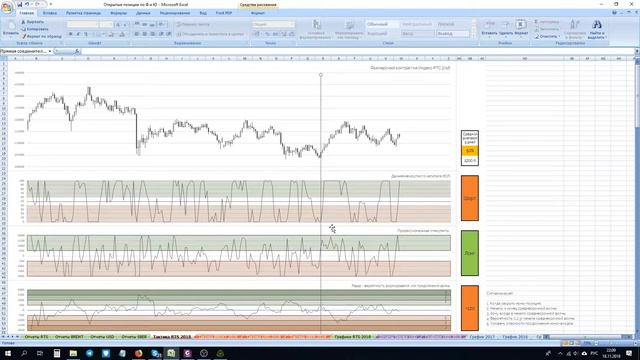The height and width of the screenshot is (360, 640).
Task: Open the font size combo box
Action: tap(106, 24)
